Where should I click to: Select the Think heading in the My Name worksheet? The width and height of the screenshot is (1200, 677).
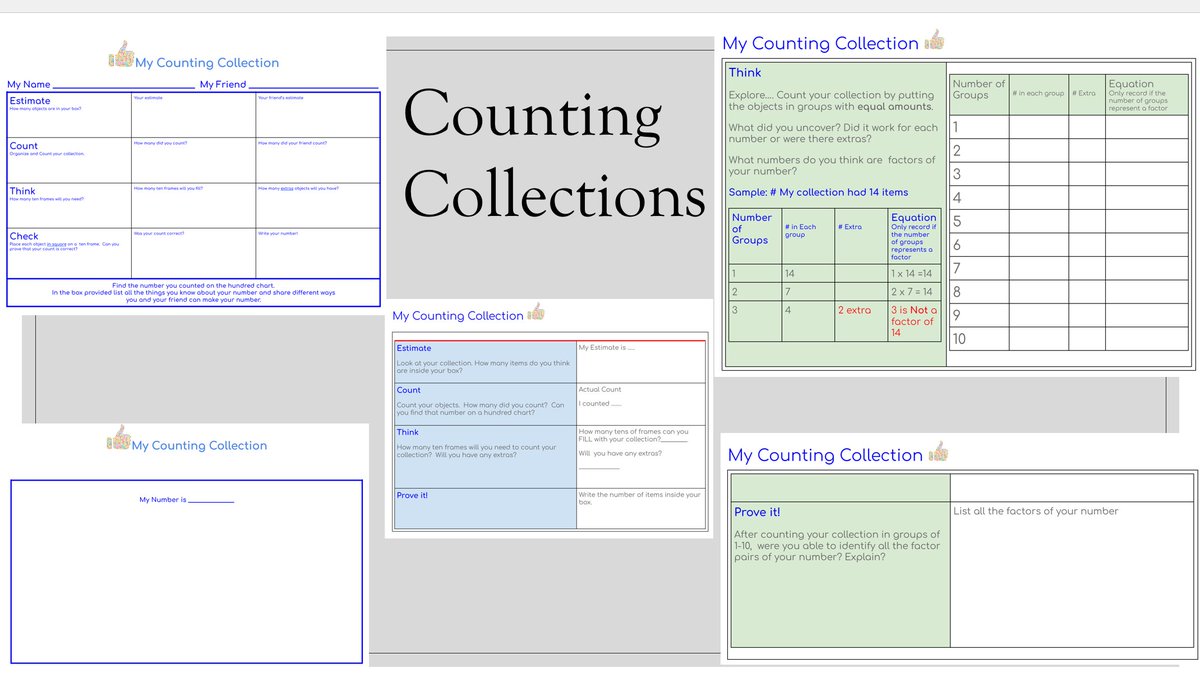click(23, 191)
